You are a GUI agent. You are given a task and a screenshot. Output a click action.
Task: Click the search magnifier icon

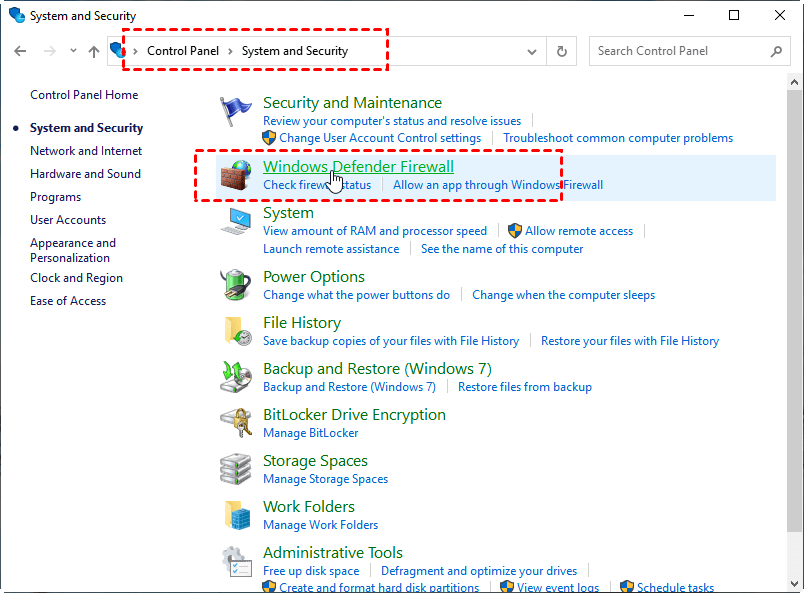(x=776, y=51)
